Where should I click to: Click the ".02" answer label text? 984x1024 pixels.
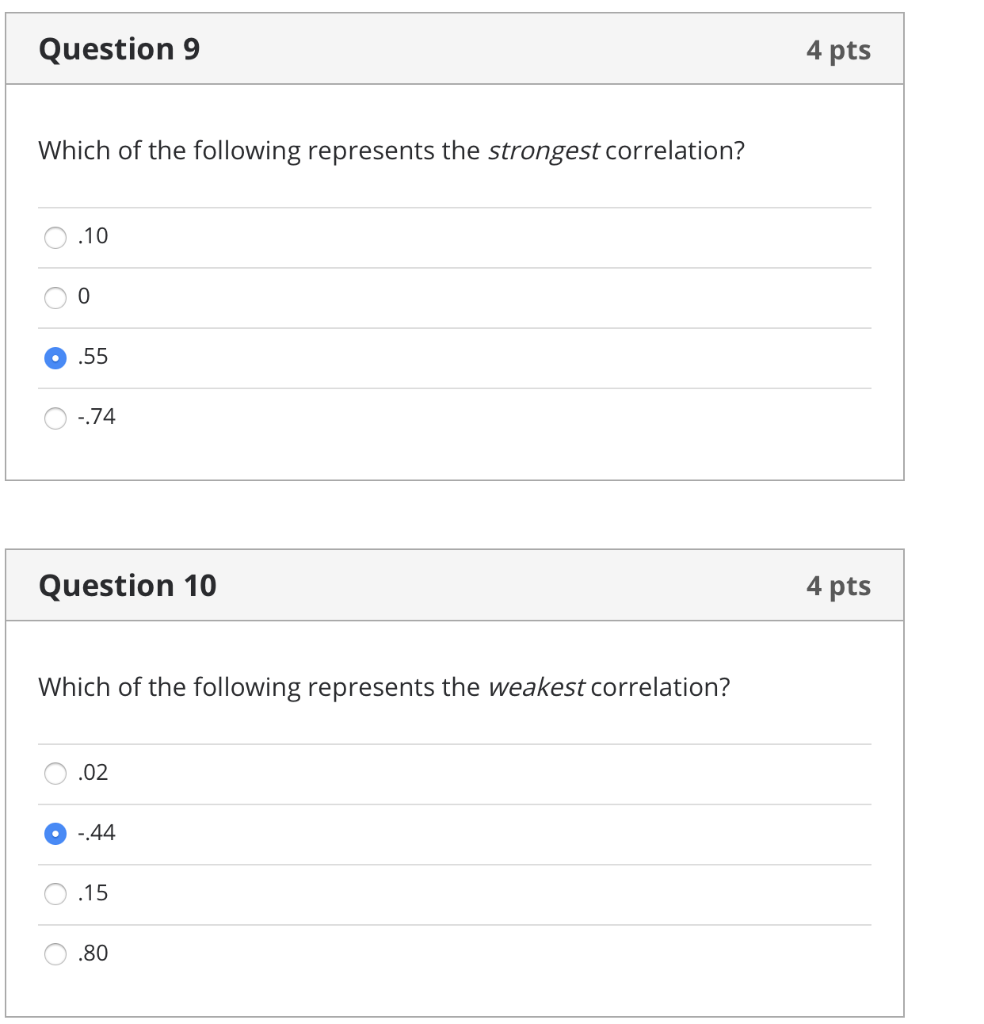[x=93, y=773]
